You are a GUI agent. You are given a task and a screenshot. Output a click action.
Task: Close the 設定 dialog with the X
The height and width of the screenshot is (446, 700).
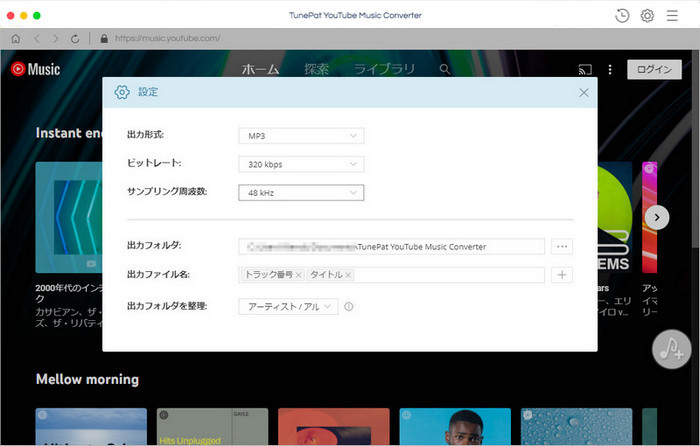point(583,92)
